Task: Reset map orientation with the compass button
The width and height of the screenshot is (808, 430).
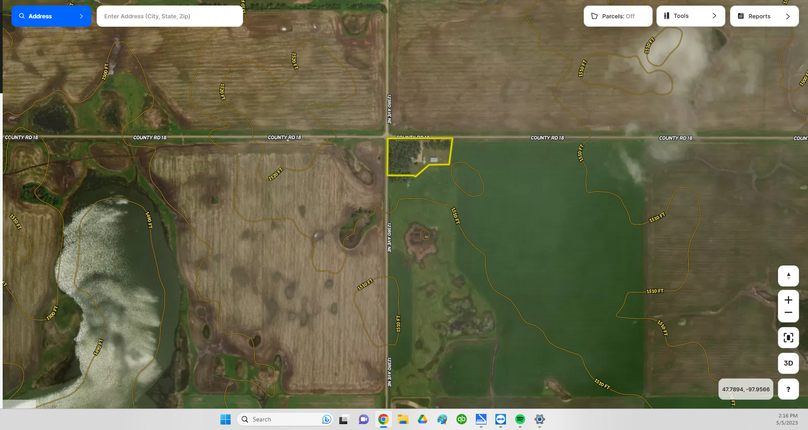Action: [788, 276]
